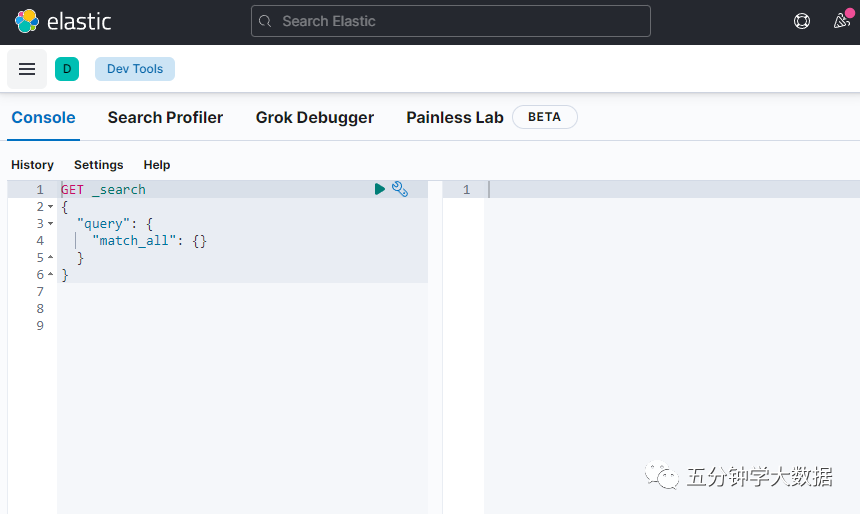This screenshot has height=514, width=860.
Task: Collapse the code fold at line 2
Action: pyautogui.click(x=51, y=207)
